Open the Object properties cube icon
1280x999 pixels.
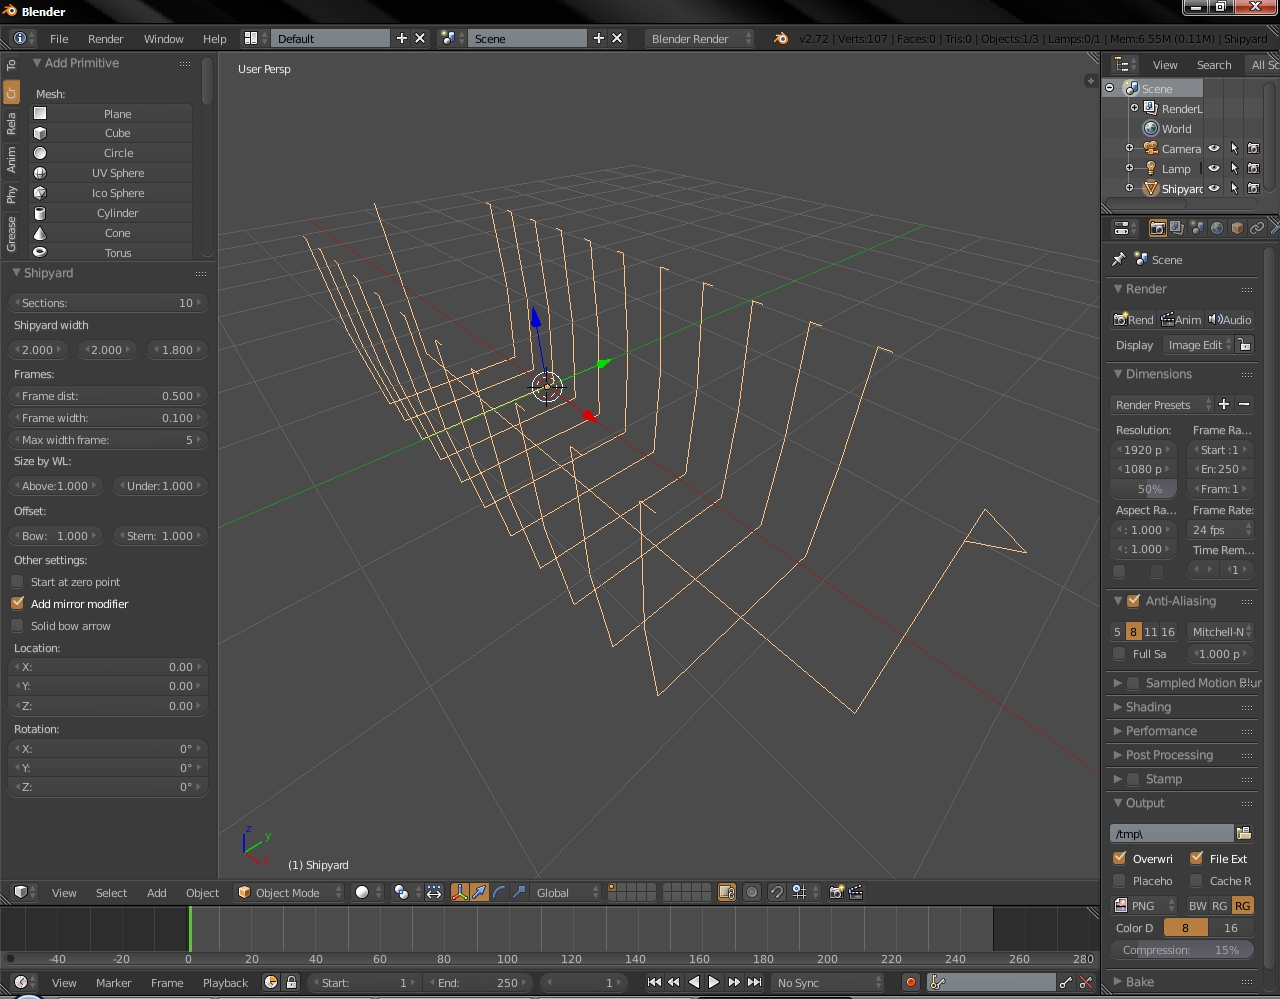click(1237, 228)
